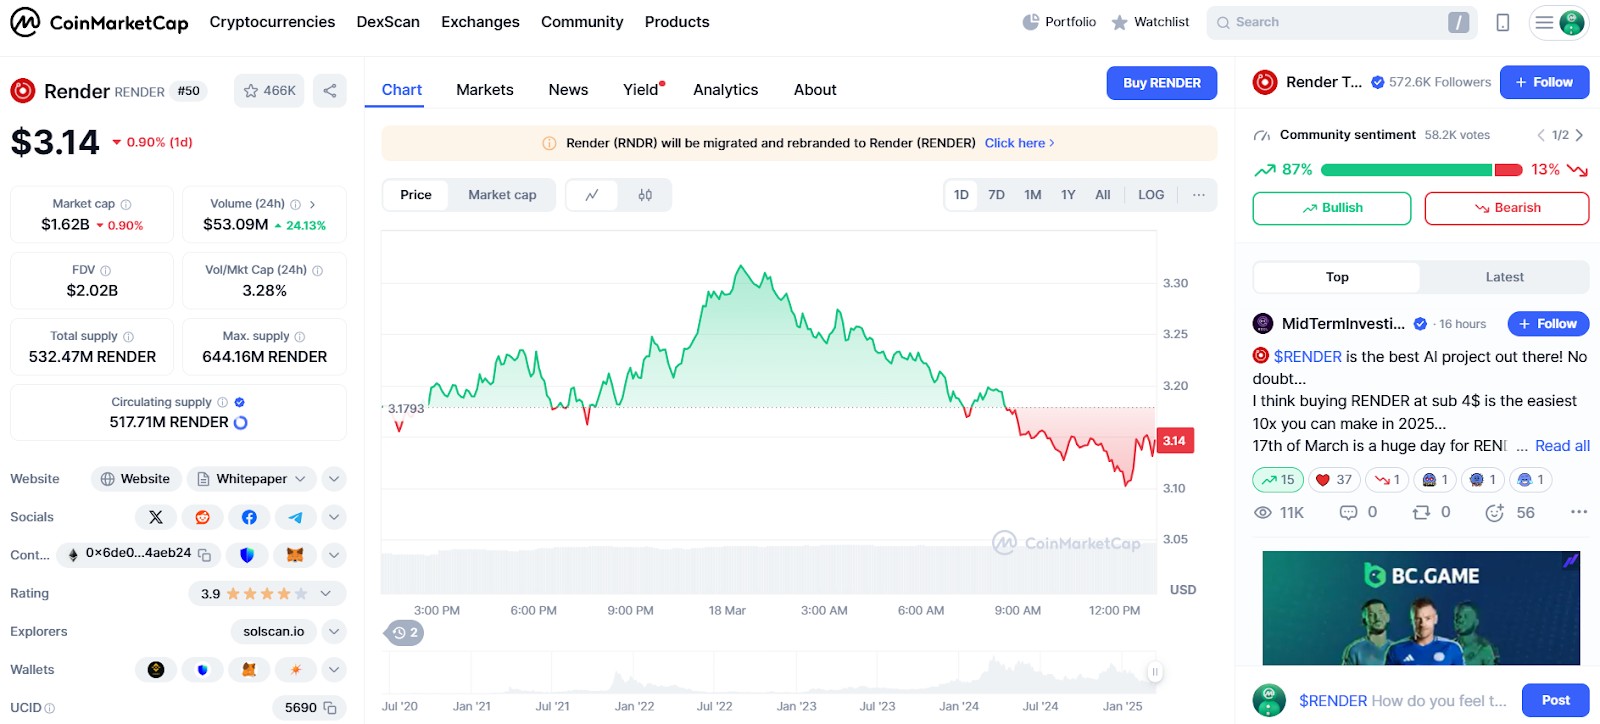Open Volume (24h) details arrow
This screenshot has height=724, width=1600.
click(x=312, y=204)
